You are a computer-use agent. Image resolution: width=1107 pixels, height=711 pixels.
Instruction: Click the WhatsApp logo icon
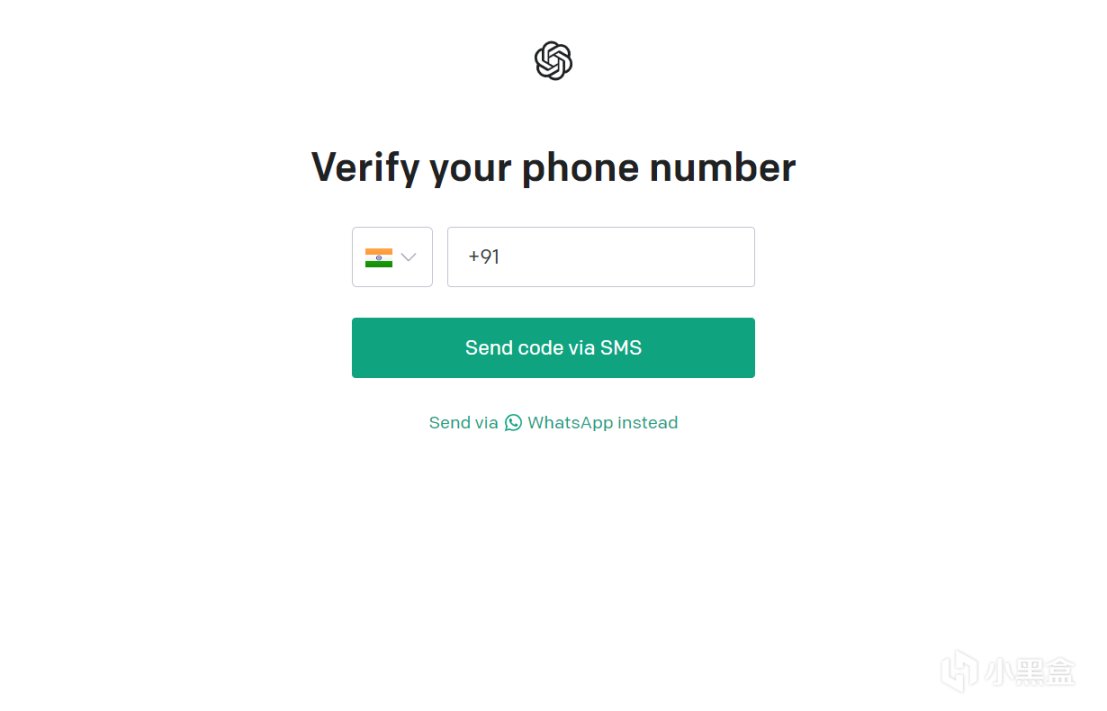[513, 422]
